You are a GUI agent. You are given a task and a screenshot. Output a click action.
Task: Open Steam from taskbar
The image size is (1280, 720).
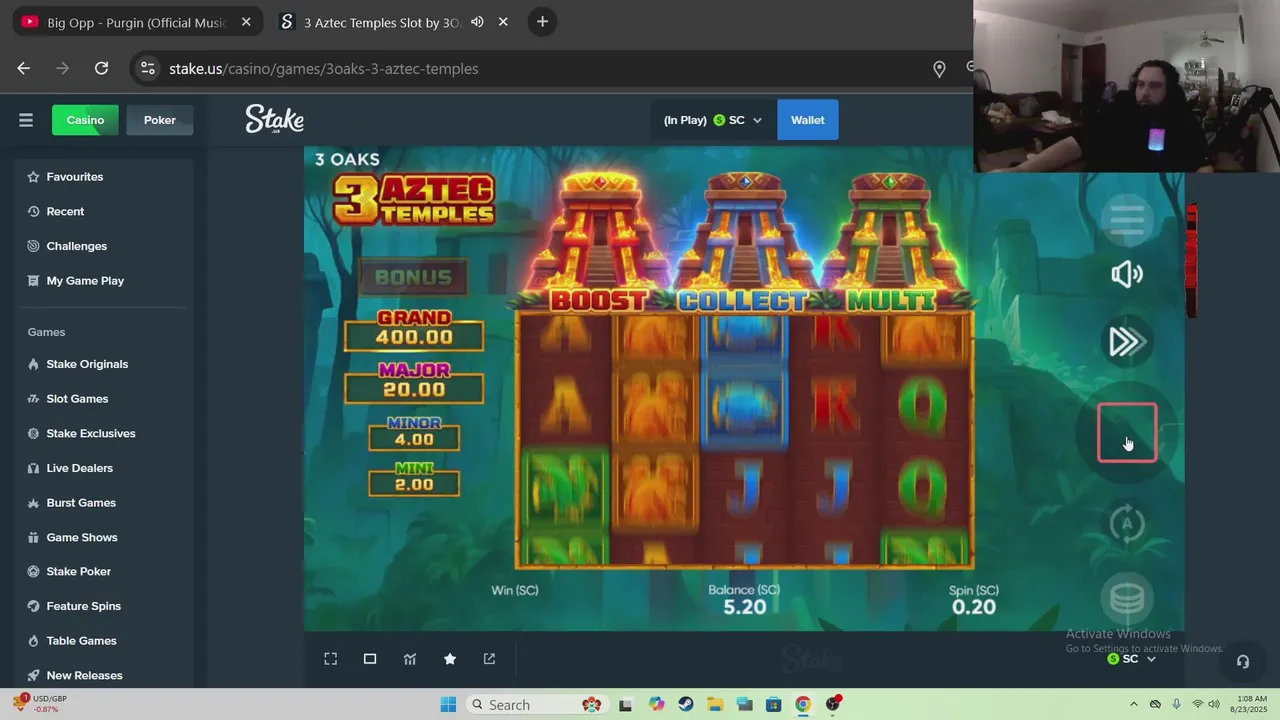click(685, 704)
